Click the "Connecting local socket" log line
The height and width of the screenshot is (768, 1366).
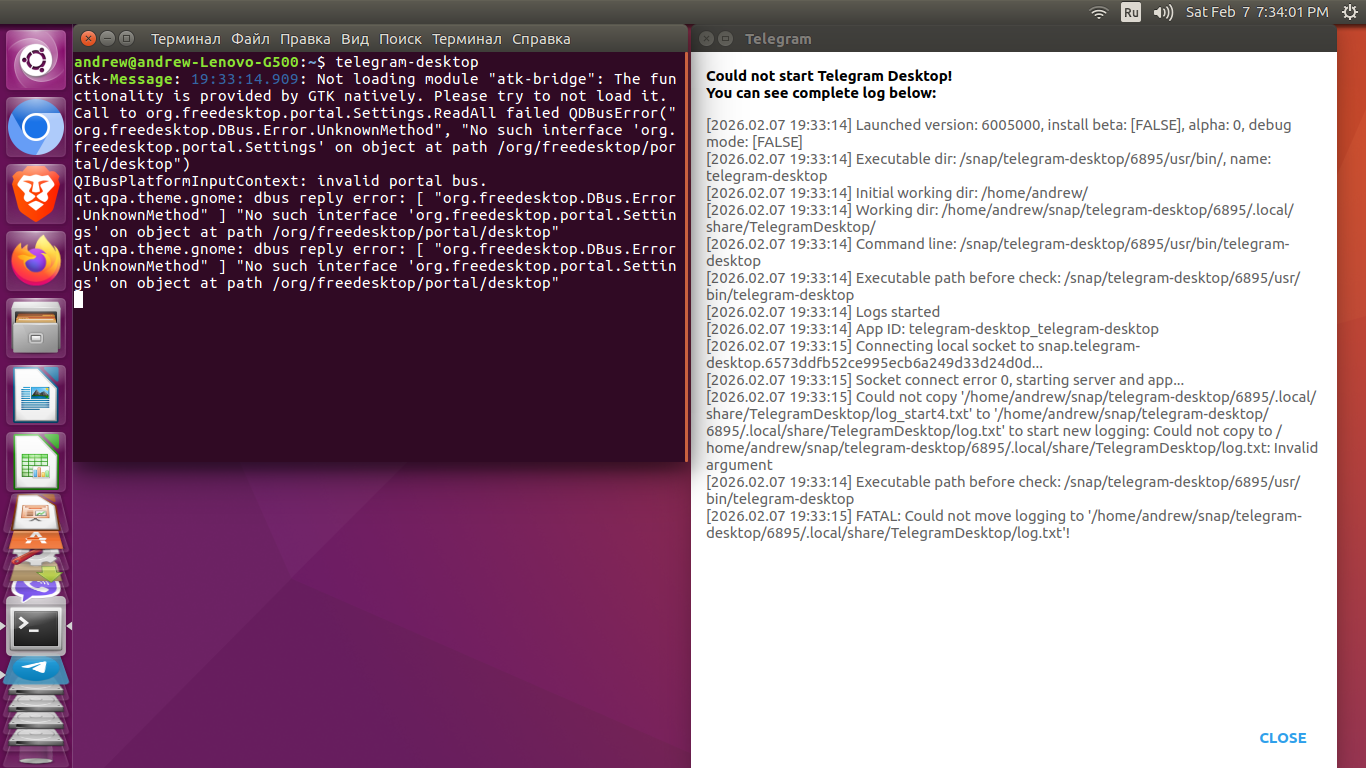click(x=923, y=355)
